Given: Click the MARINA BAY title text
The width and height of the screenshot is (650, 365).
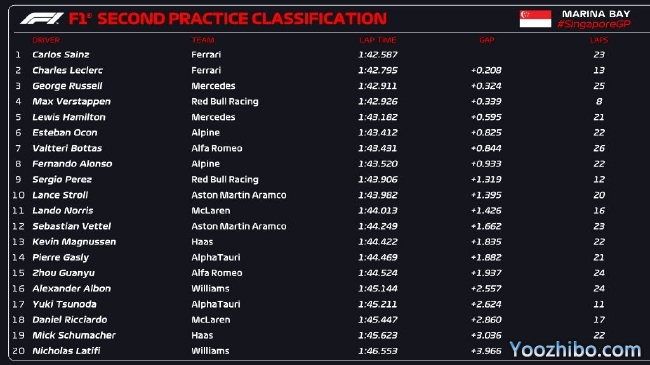Looking at the screenshot, I should click(x=596, y=14).
